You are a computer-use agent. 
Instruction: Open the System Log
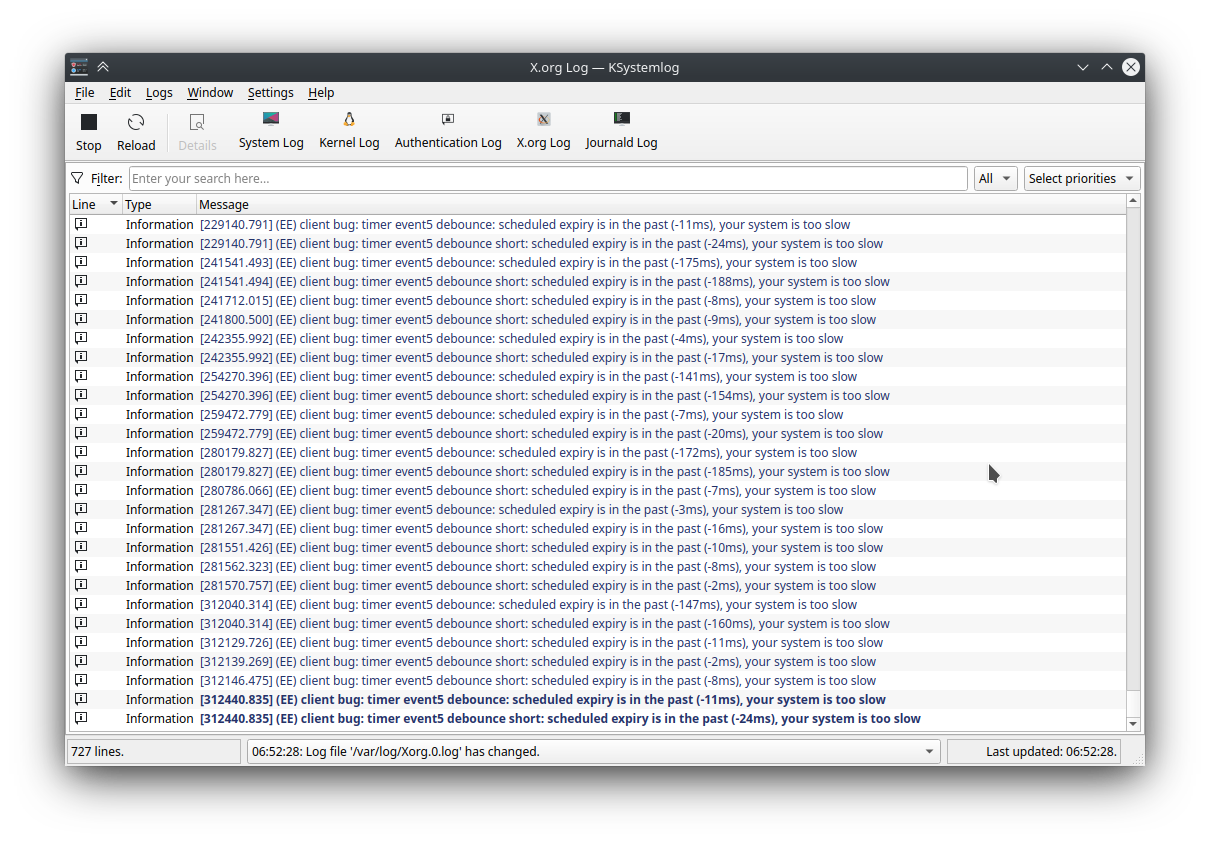click(x=271, y=131)
